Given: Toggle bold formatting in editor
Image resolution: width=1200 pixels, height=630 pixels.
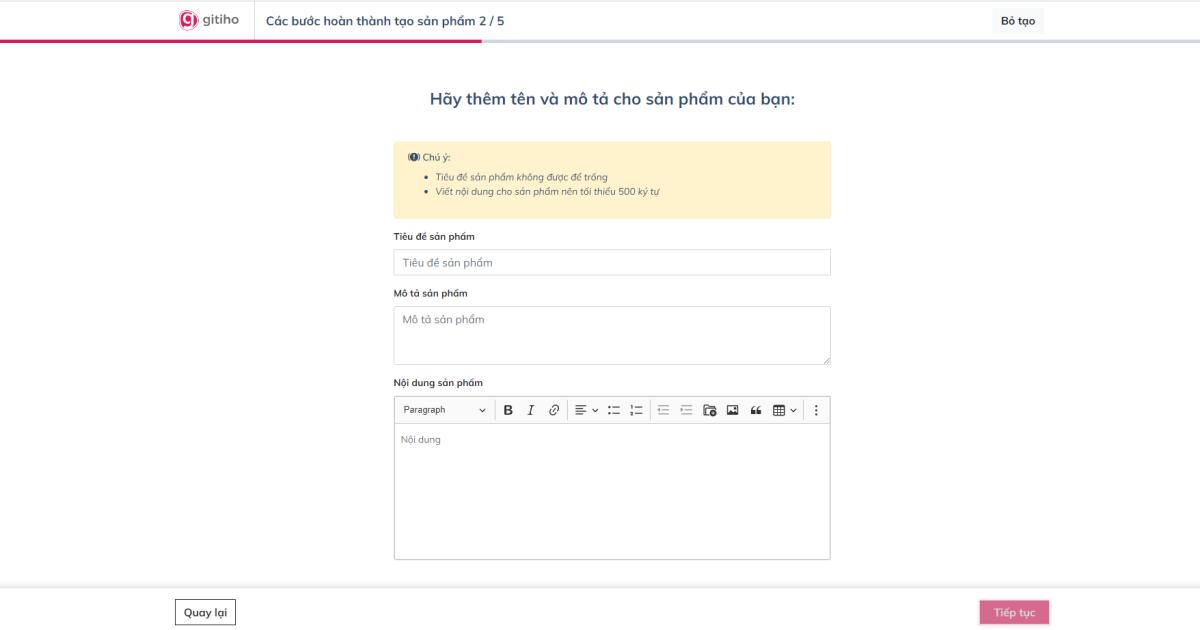Looking at the screenshot, I should [508, 410].
